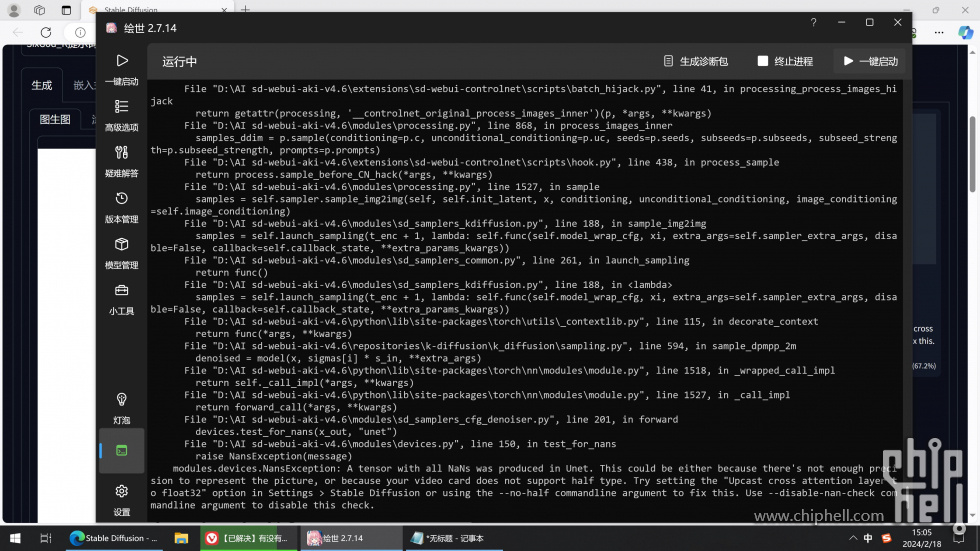Maximize the 绘世 launcher window
The height and width of the screenshot is (551, 980).
click(869, 22)
